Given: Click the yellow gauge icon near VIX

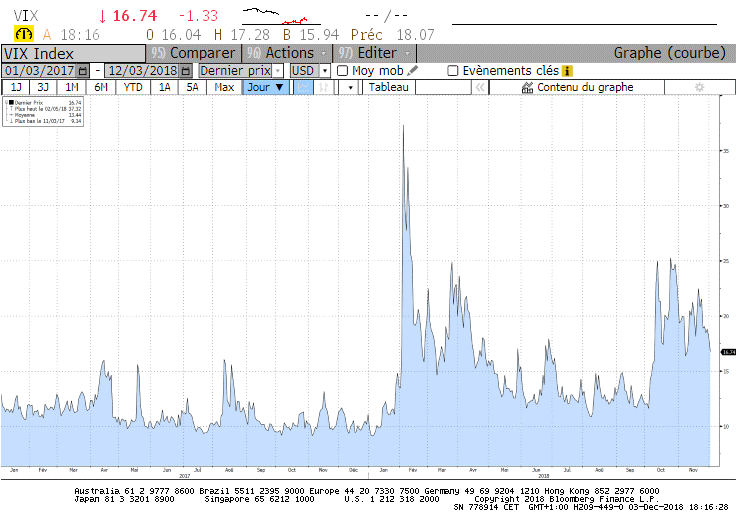Looking at the screenshot, I should click(x=23, y=34).
